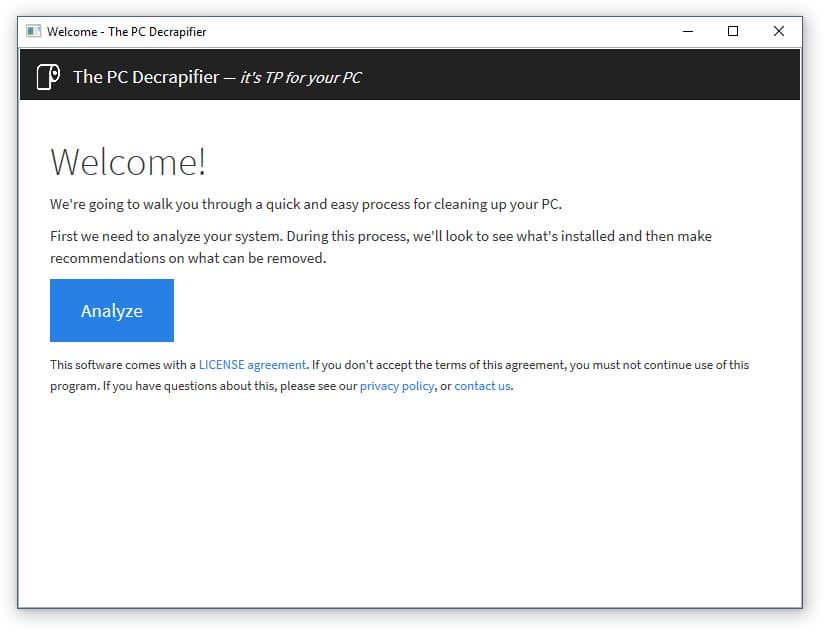Click the app icon in title bar

pos(34,32)
